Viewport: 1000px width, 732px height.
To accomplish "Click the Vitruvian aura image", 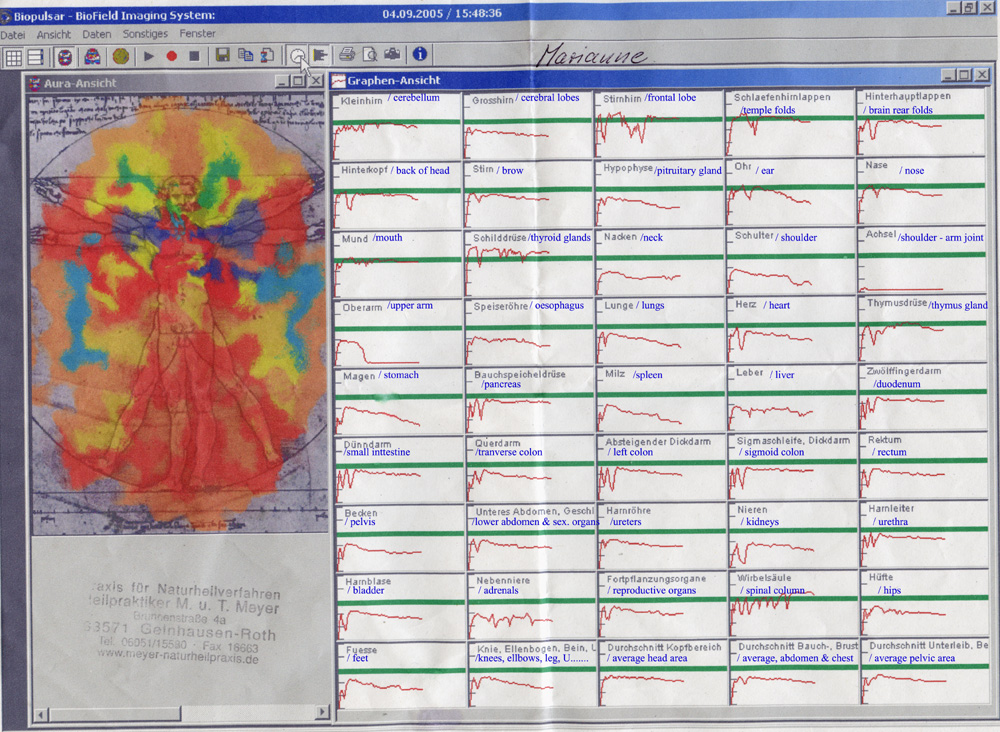I will 179,315.
